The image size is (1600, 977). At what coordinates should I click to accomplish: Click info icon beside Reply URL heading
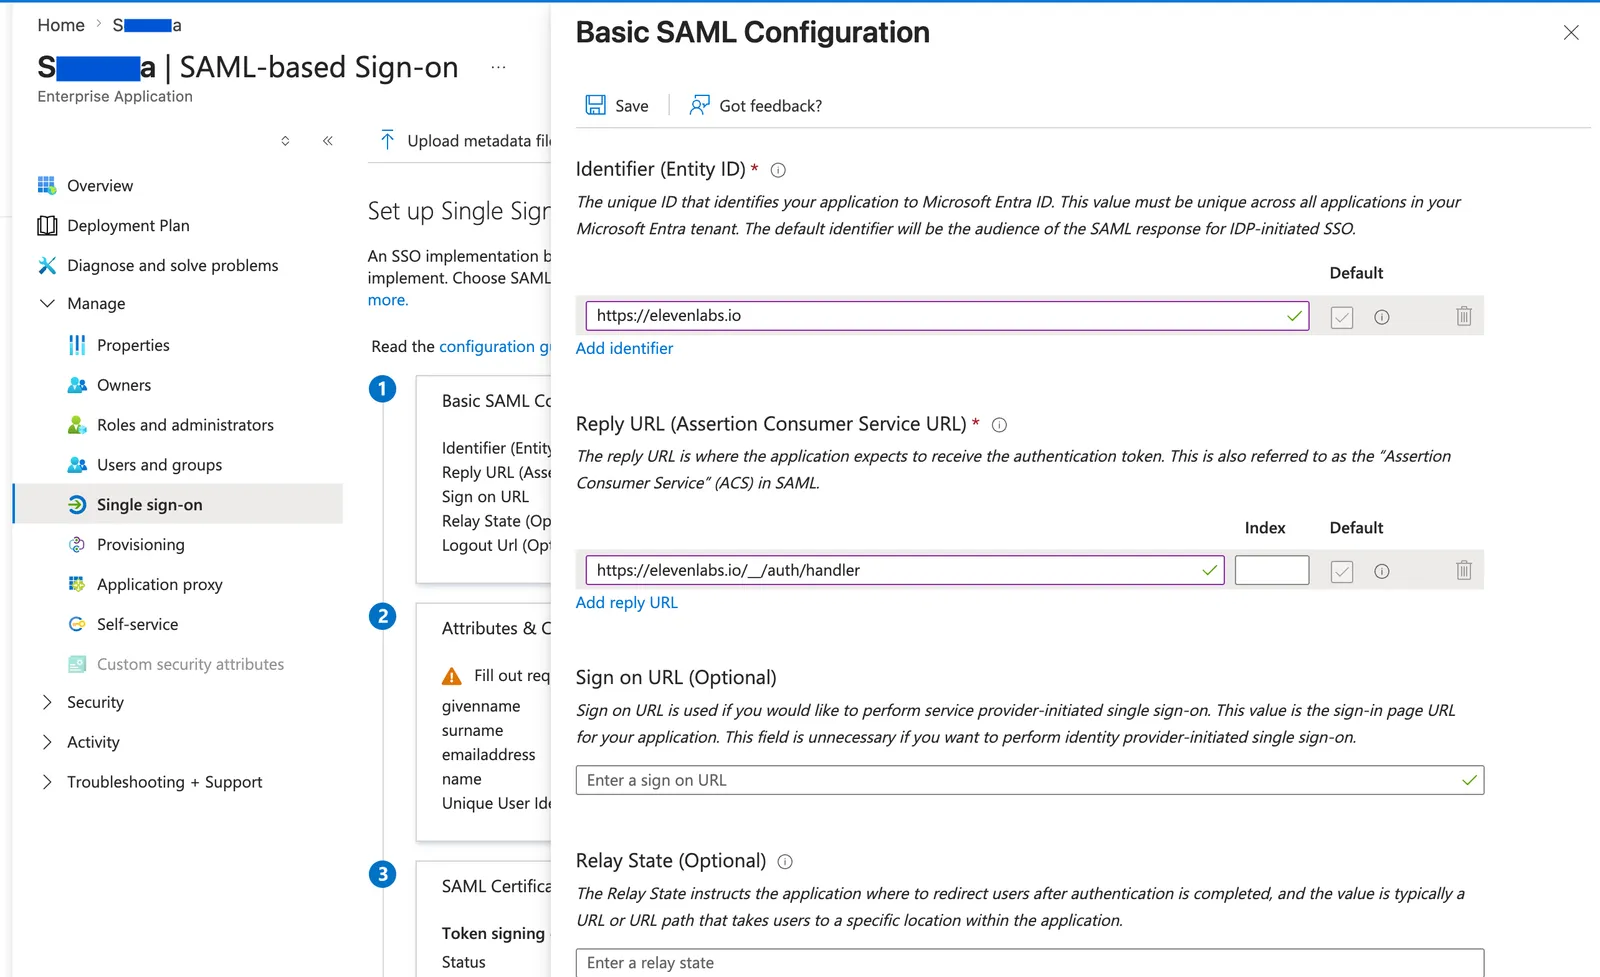tap(999, 425)
